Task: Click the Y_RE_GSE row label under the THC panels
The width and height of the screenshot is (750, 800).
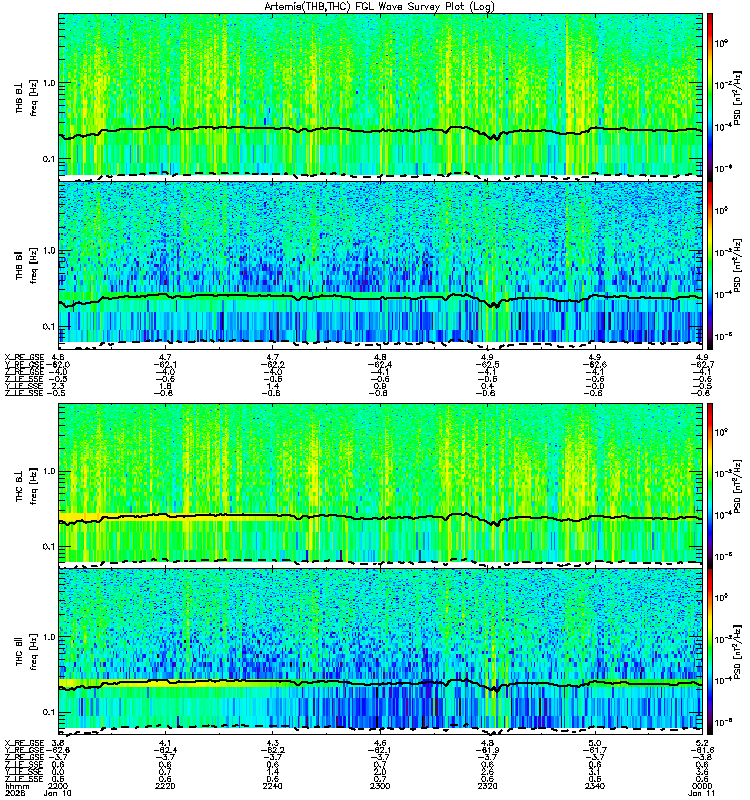Action: click(24, 750)
